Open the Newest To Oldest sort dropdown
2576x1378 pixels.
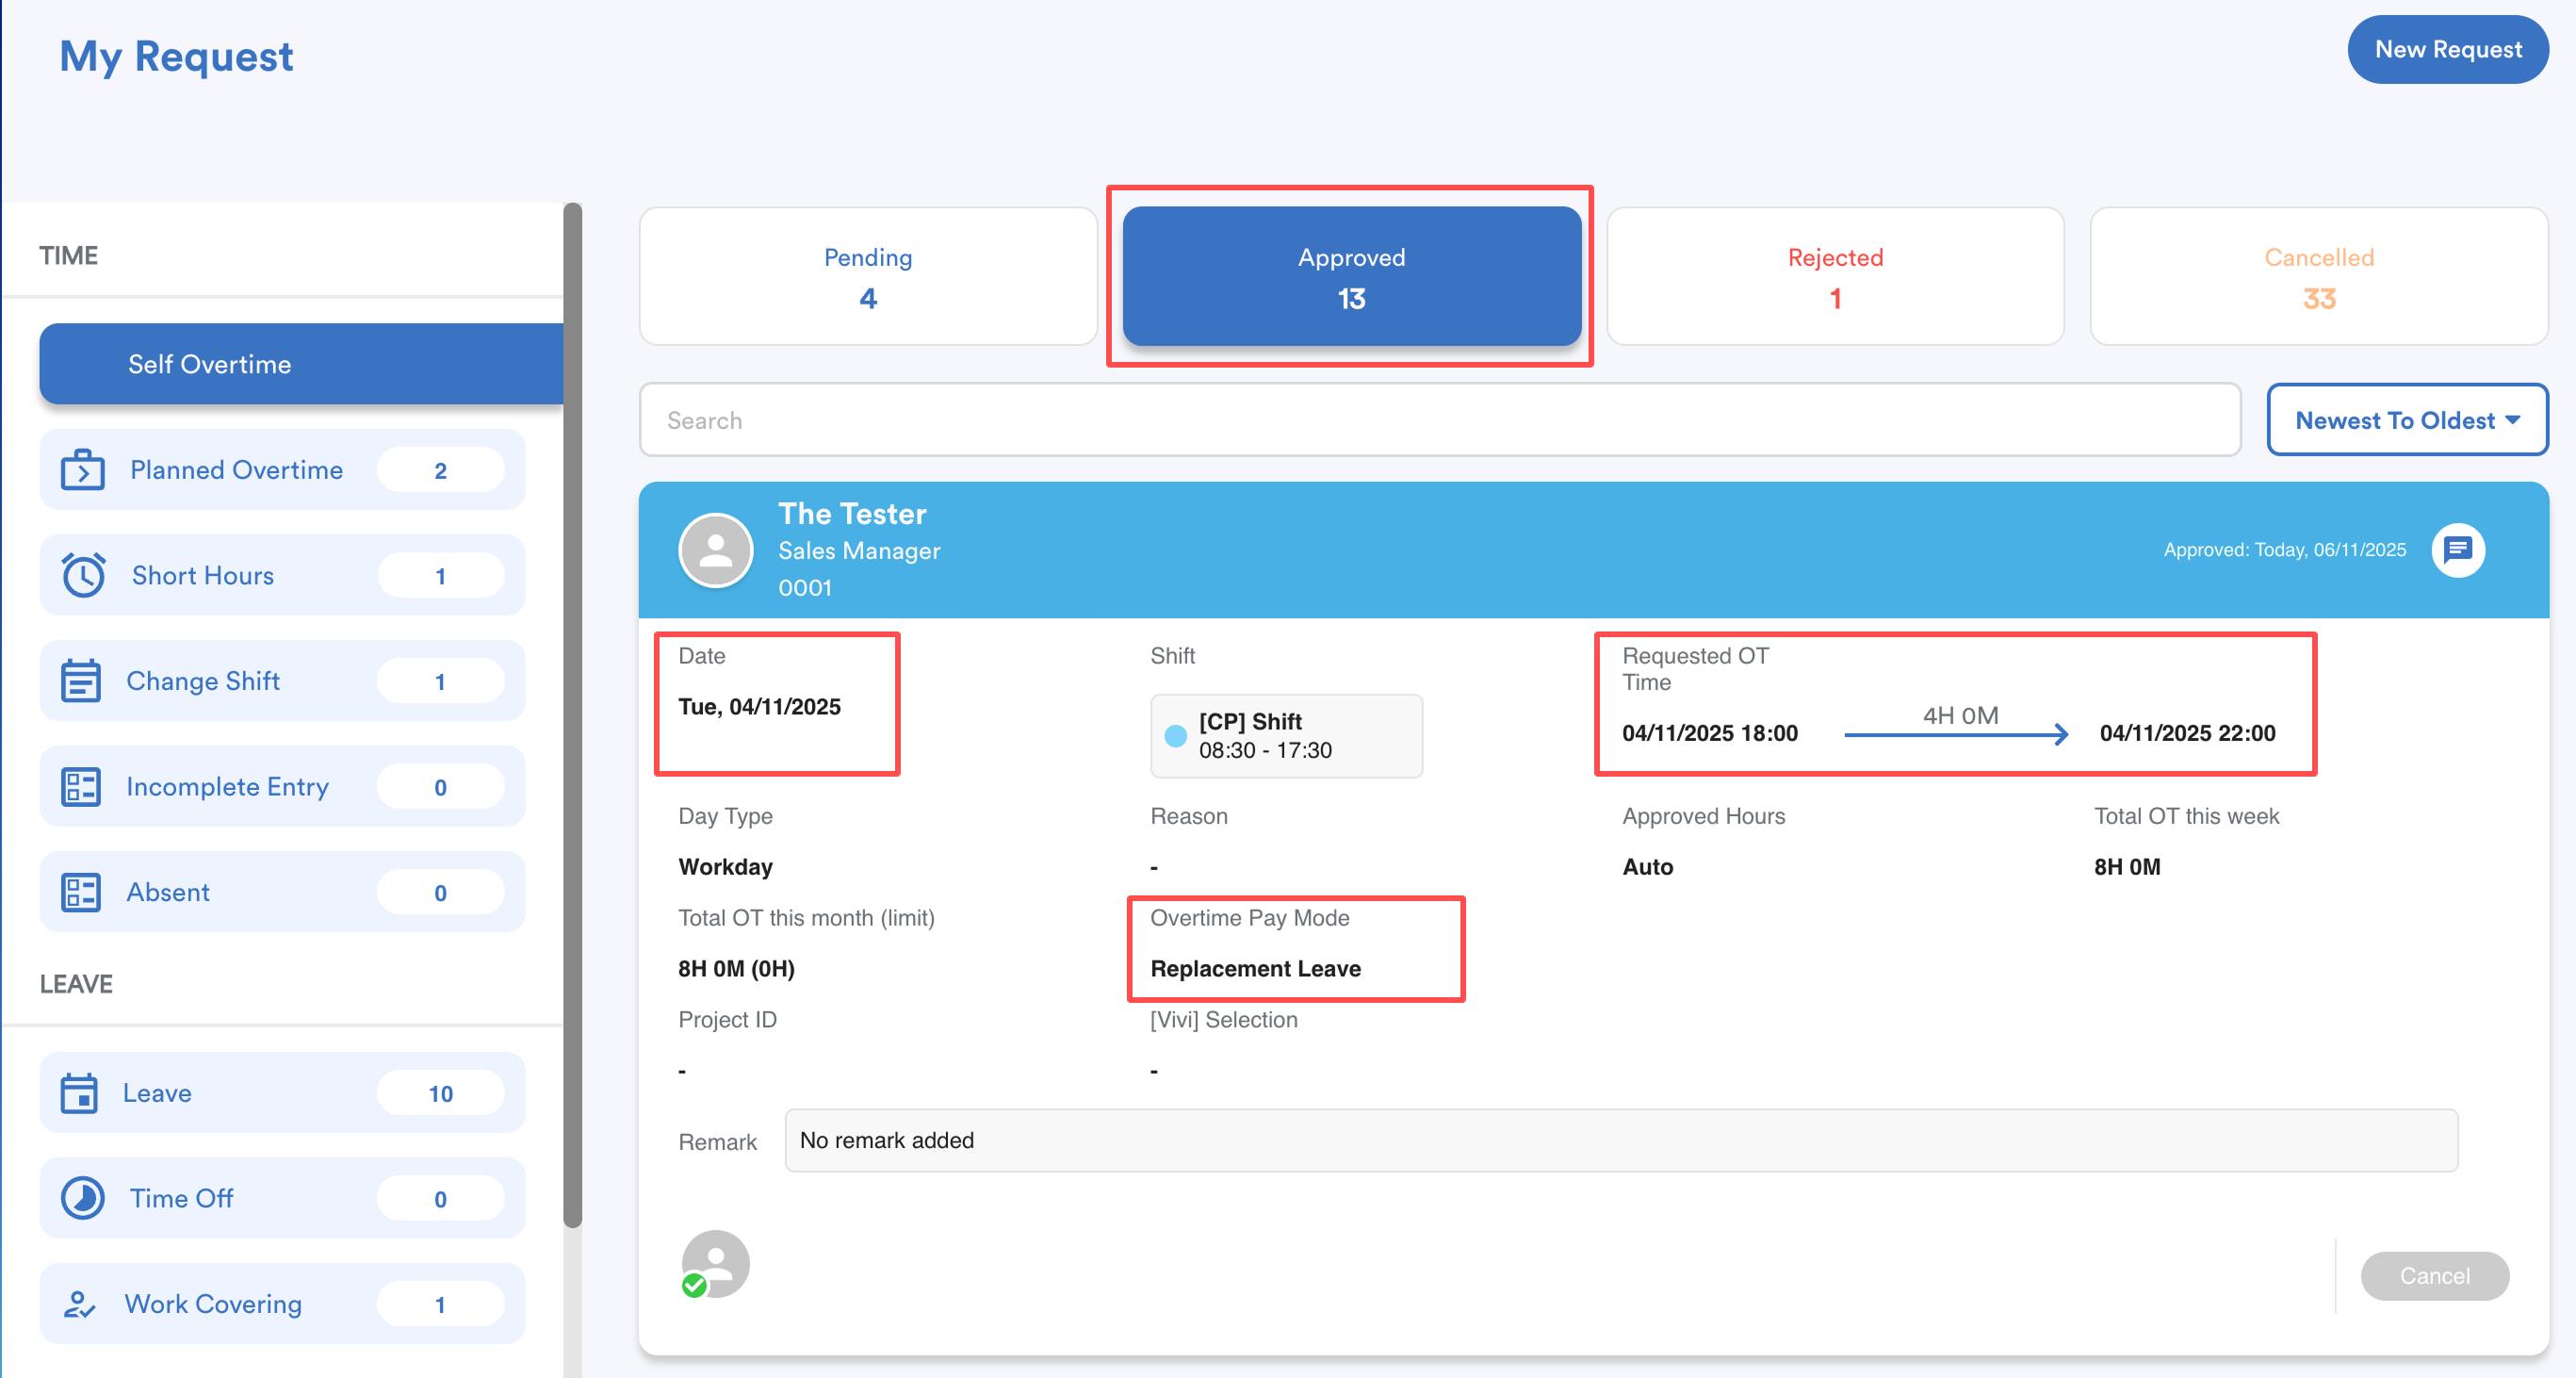[x=2406, y=420]
